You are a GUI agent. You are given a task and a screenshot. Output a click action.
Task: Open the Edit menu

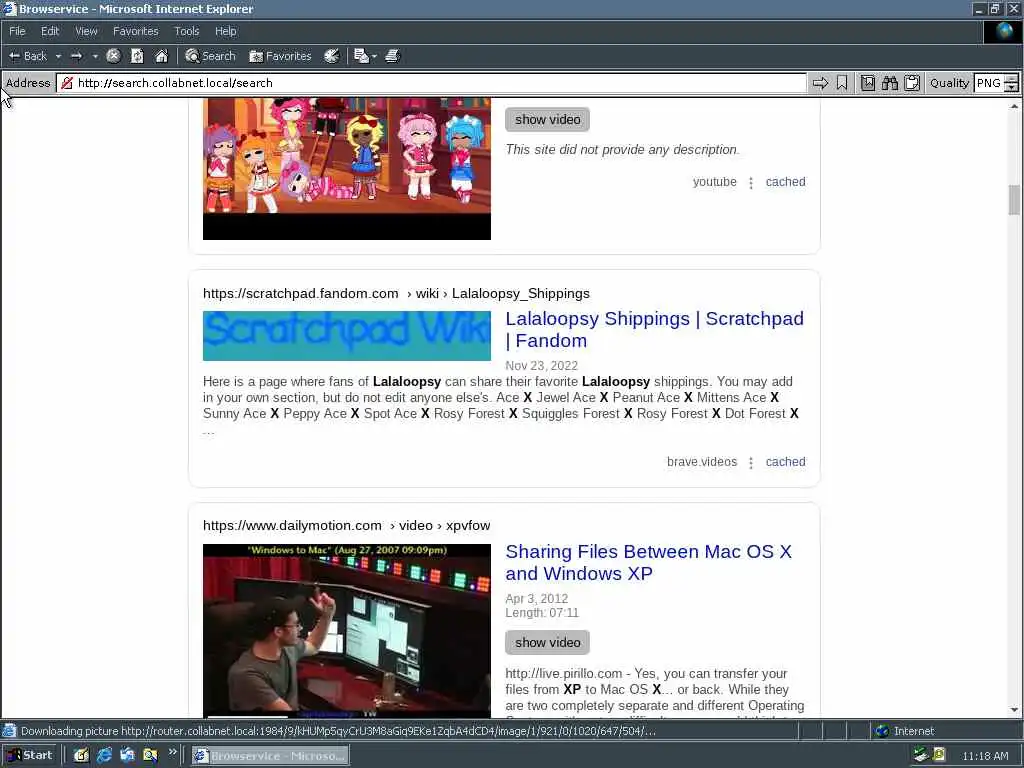tap(50, 31)
